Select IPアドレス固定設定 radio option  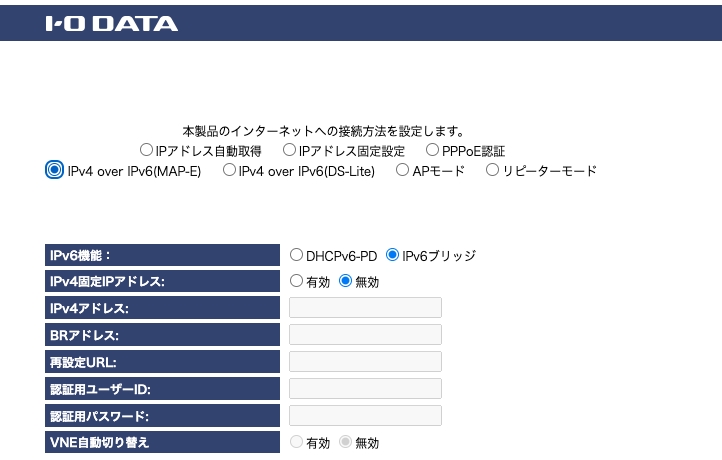pyautogui.click(x=289, y=150)
